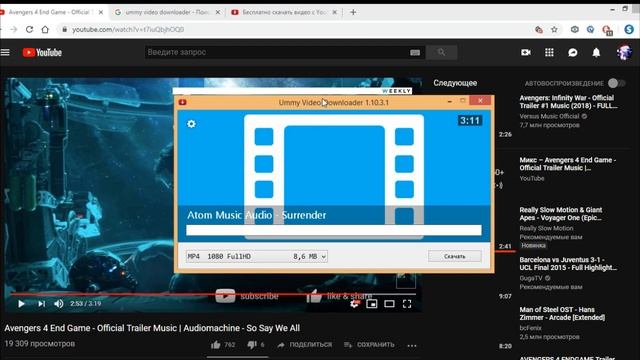Open the notifications bell
Screen dimensions: 640x360
tap(596, 52)
